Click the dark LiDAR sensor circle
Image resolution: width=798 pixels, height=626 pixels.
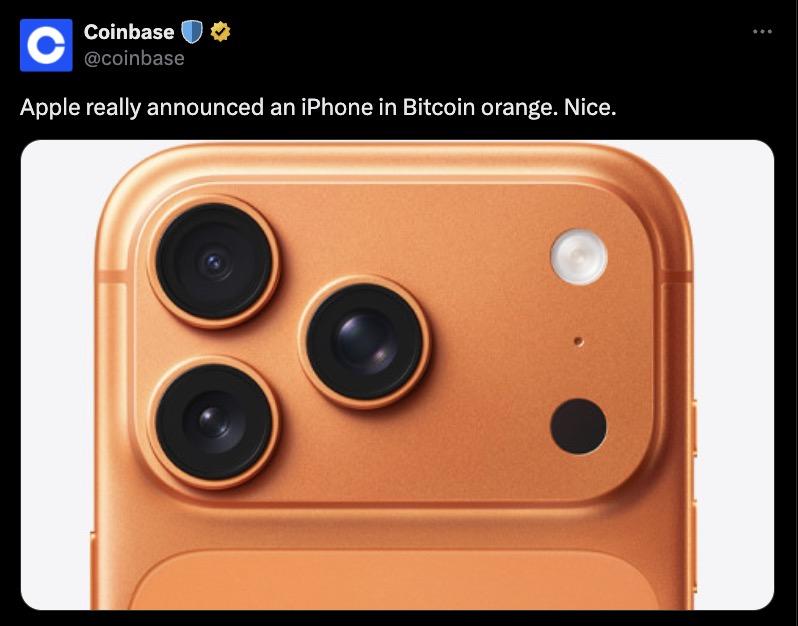tap(578, 425)
